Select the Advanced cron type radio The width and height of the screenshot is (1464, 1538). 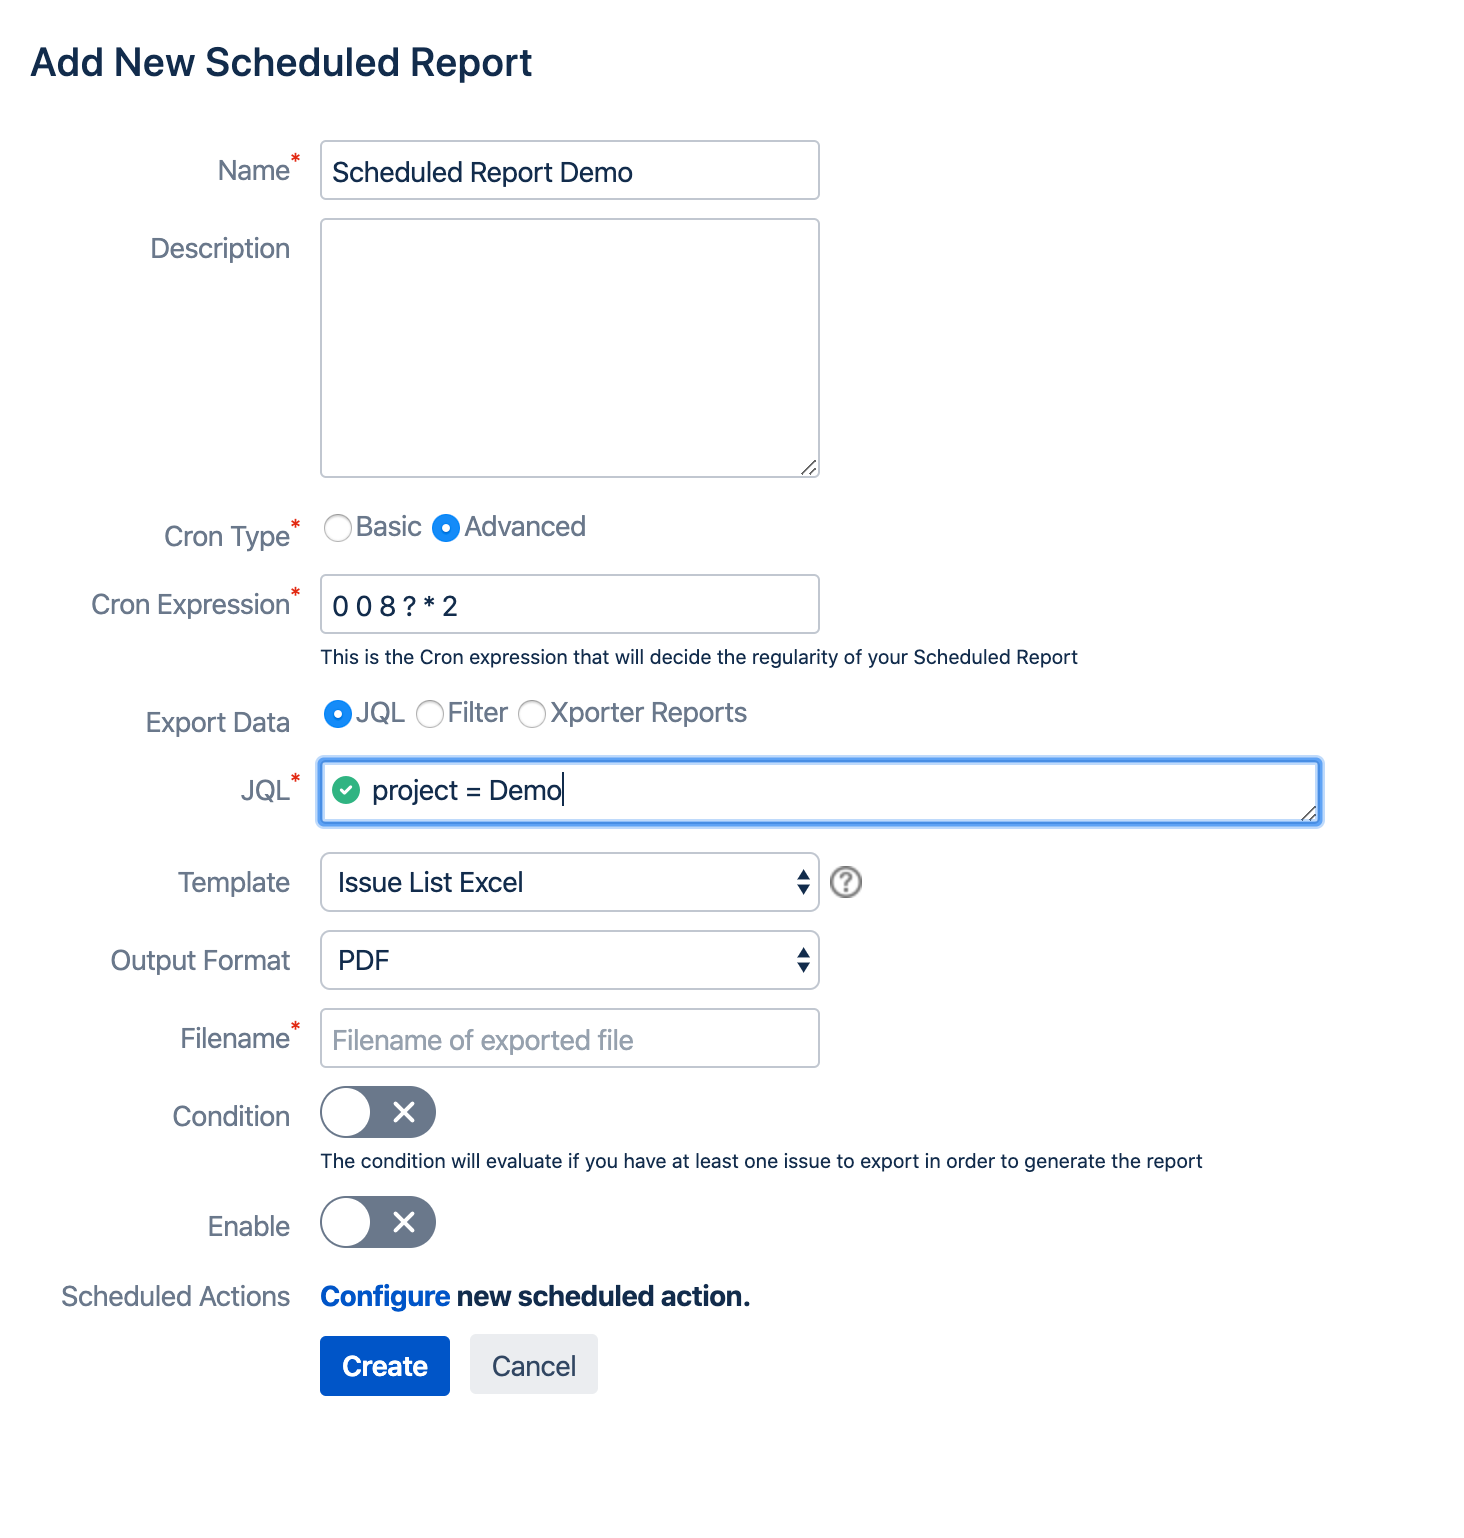click(446, 527)
